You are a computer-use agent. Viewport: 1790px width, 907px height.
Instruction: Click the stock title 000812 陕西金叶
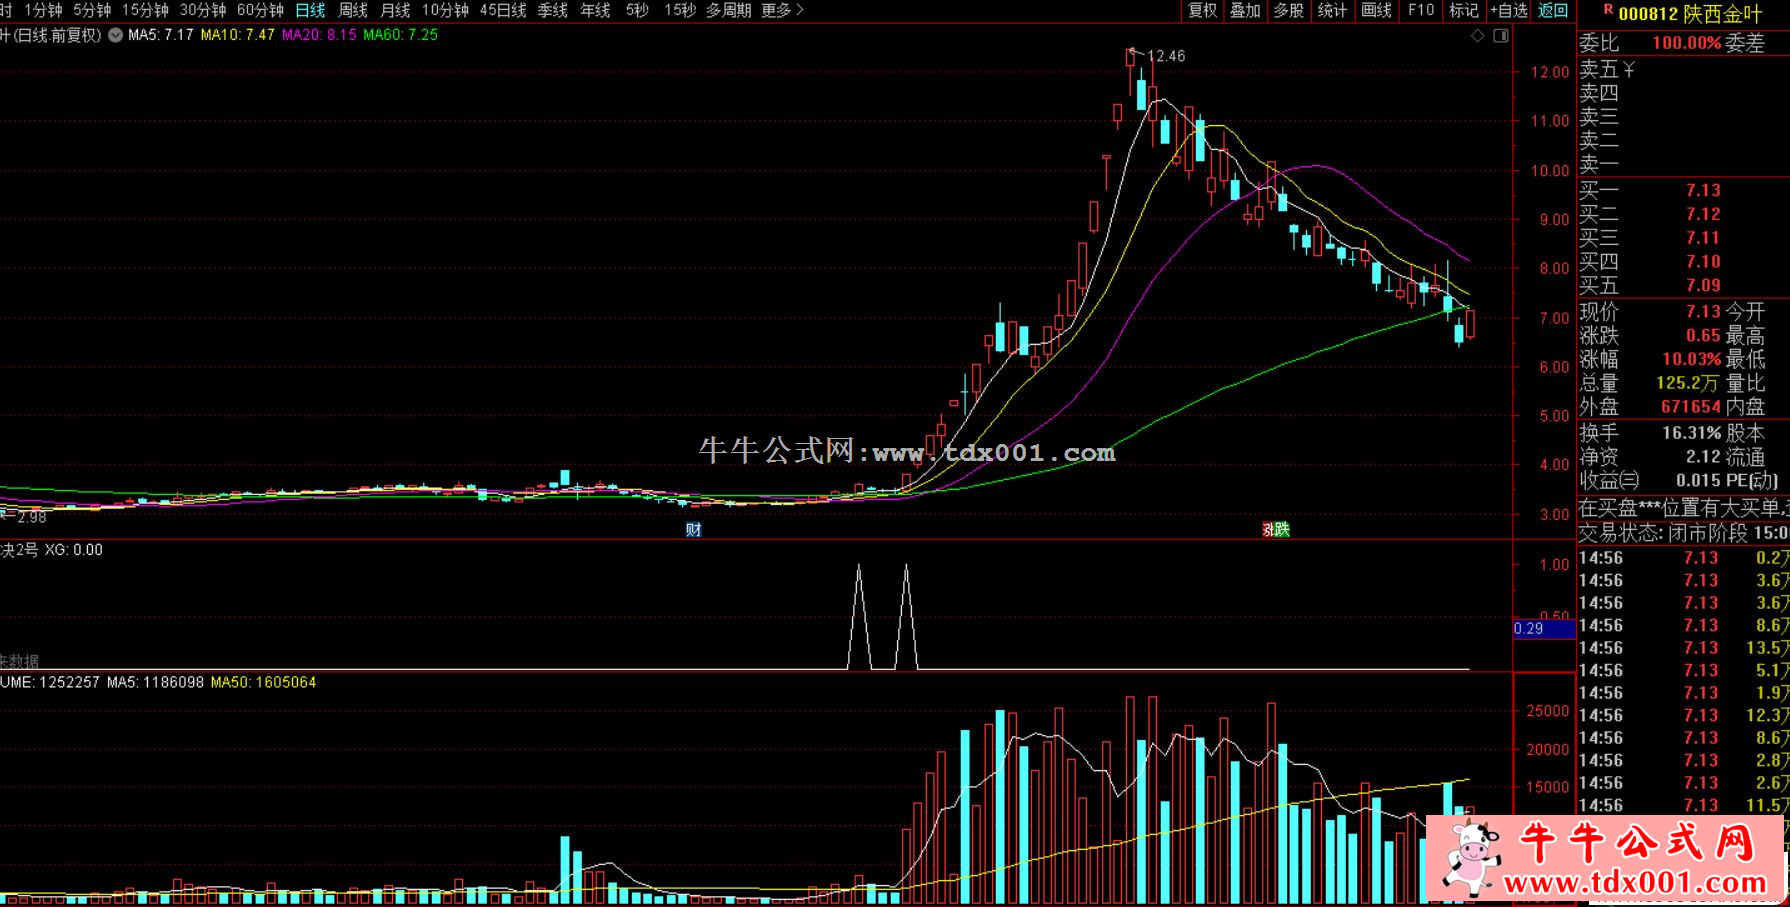[x=1690, y=14]
